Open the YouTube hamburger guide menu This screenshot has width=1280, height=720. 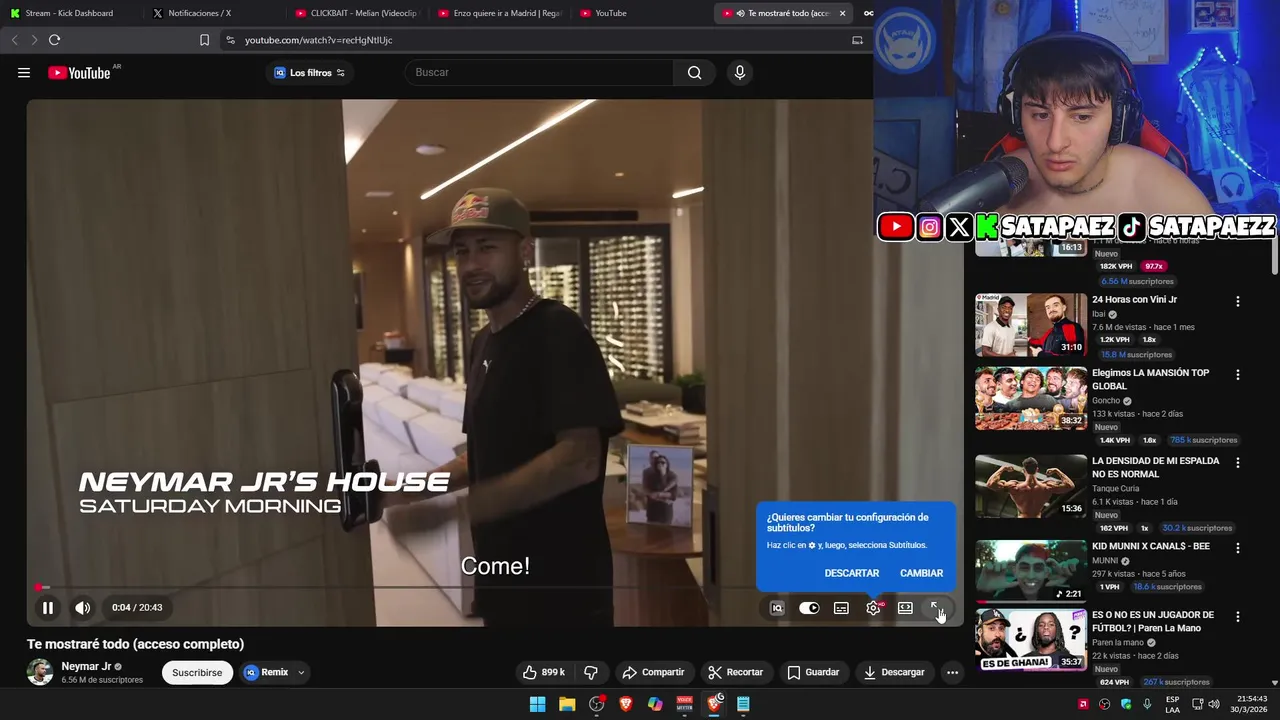tap(24, 72)
